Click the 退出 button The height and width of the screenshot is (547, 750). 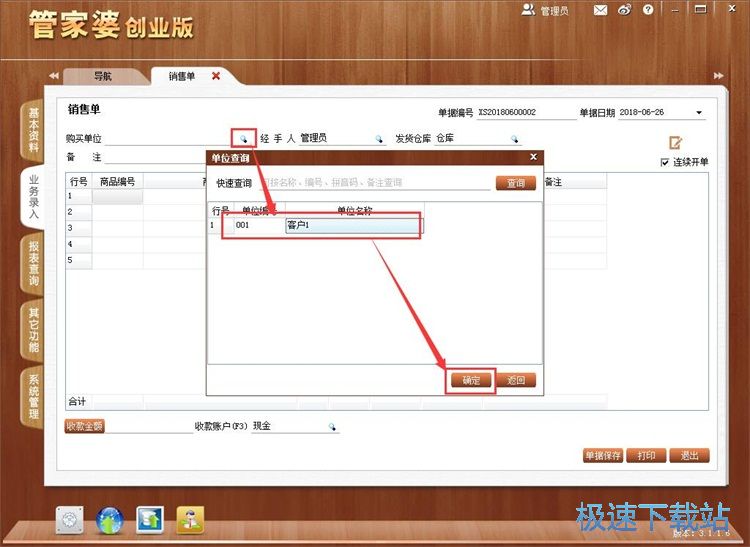point(689,456)
